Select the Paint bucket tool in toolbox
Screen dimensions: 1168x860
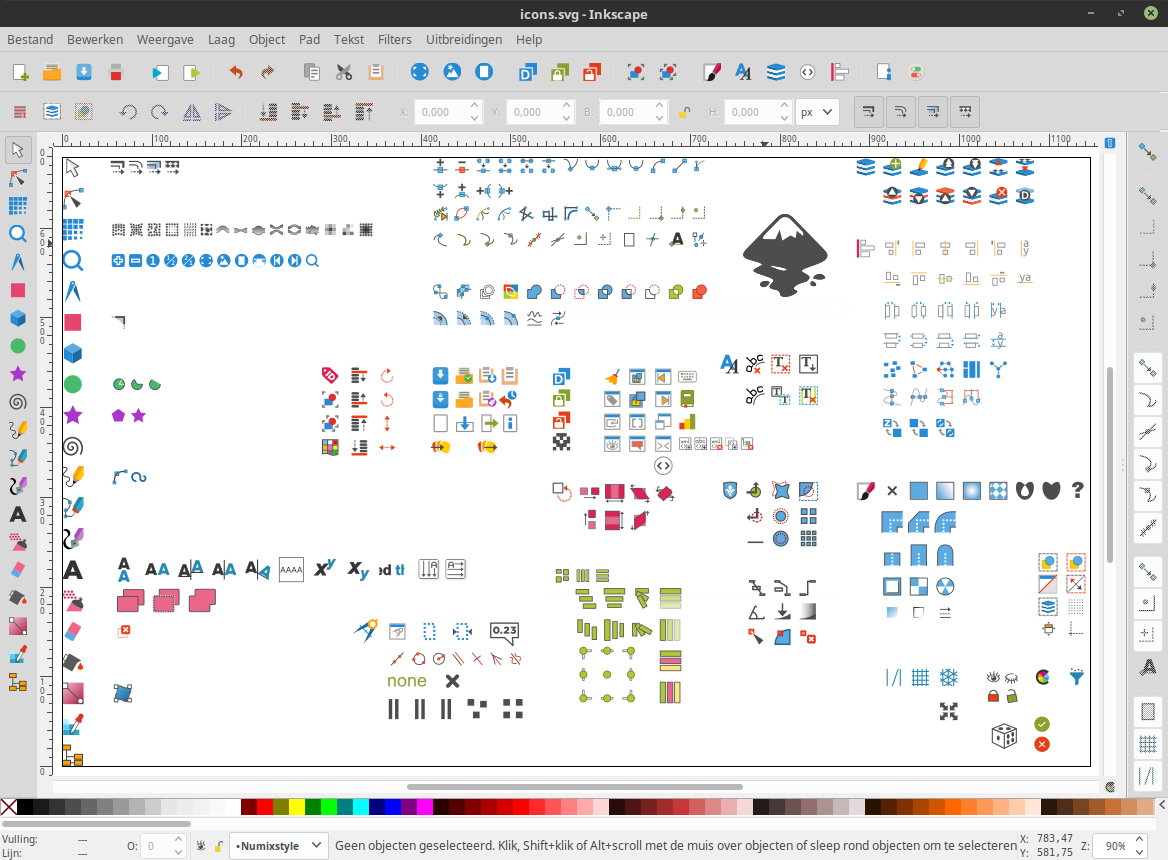[18, 598]
